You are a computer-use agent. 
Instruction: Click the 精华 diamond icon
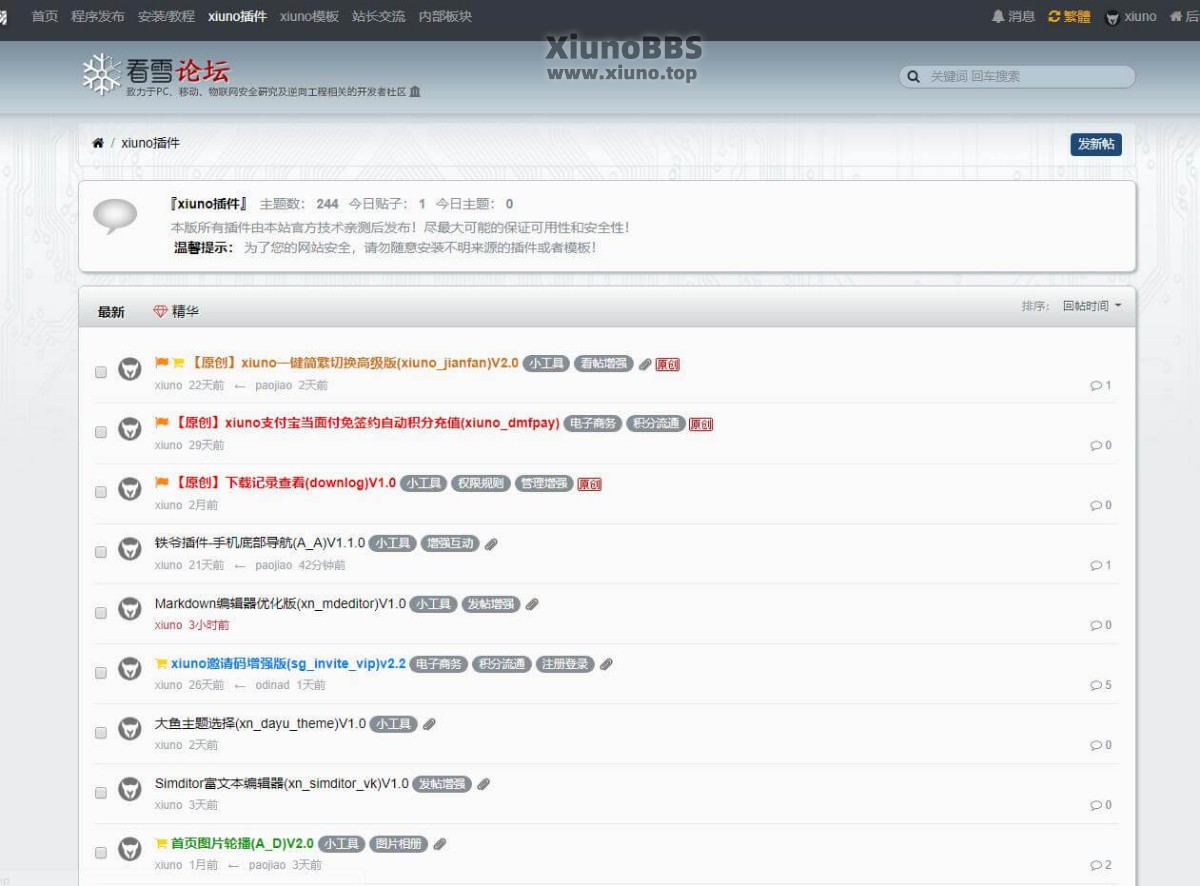[160, 312]
